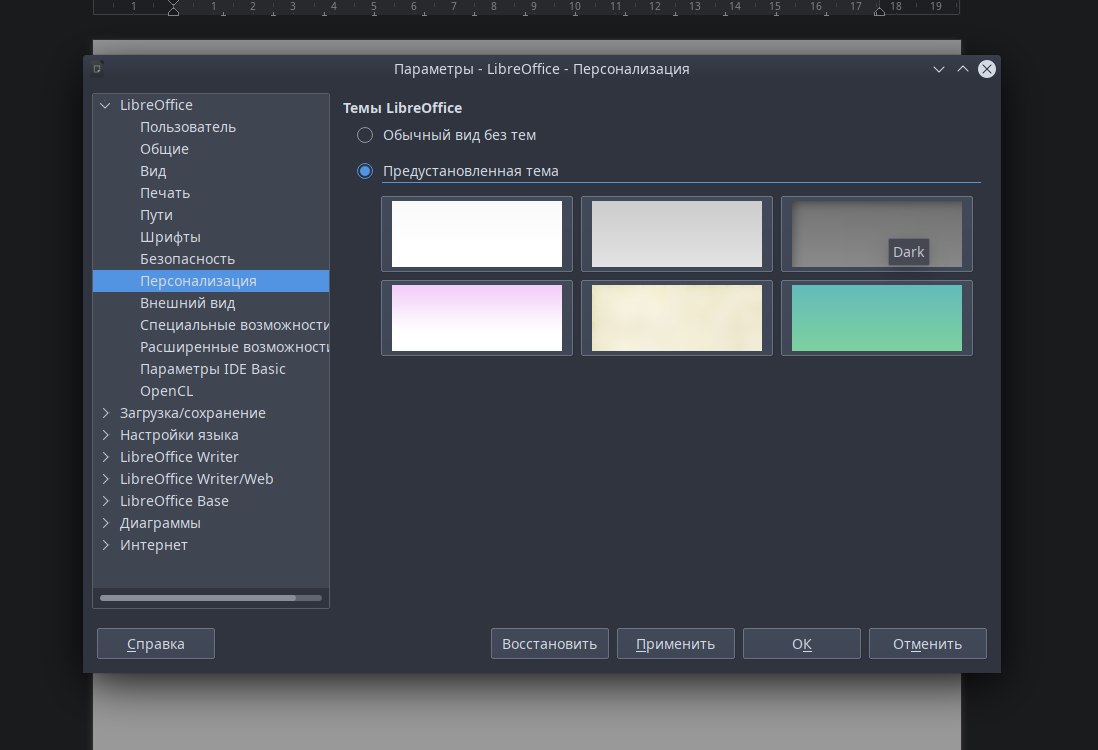1098x750 pixels.
Task: Confirm with the ОК button
Action: (x=802, y=644)
